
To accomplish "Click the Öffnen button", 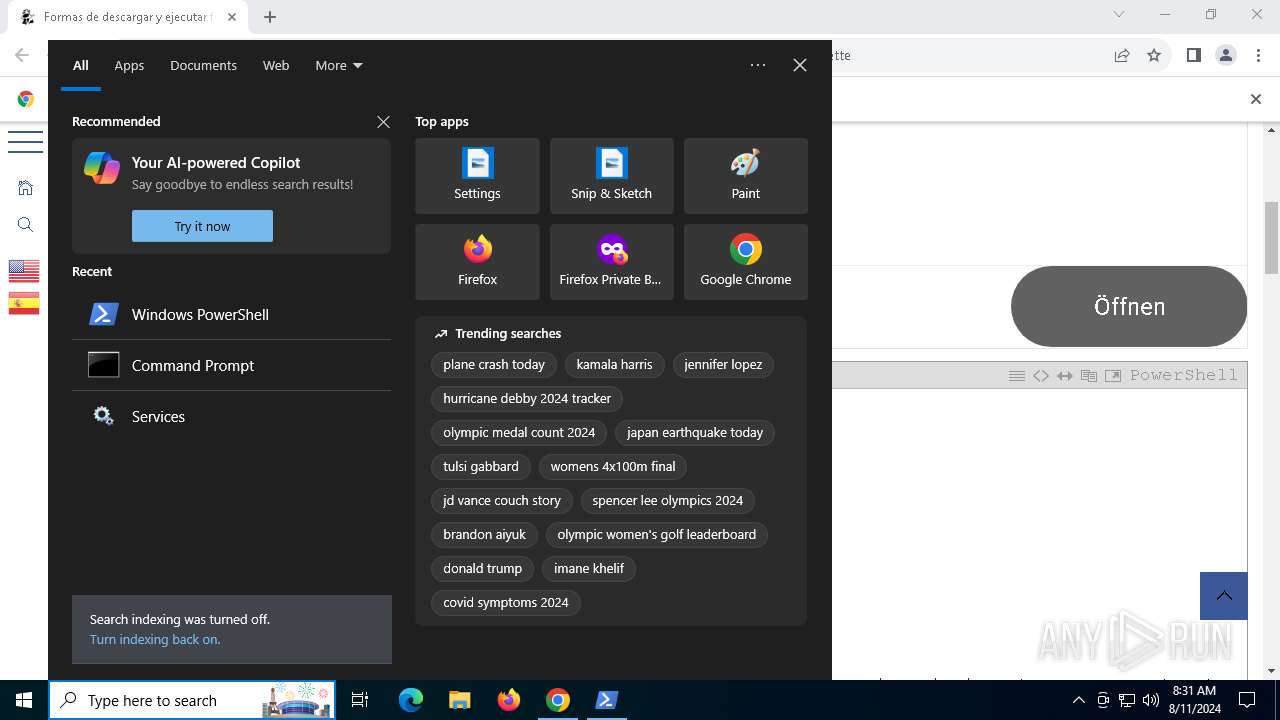I will (1129, 307).
